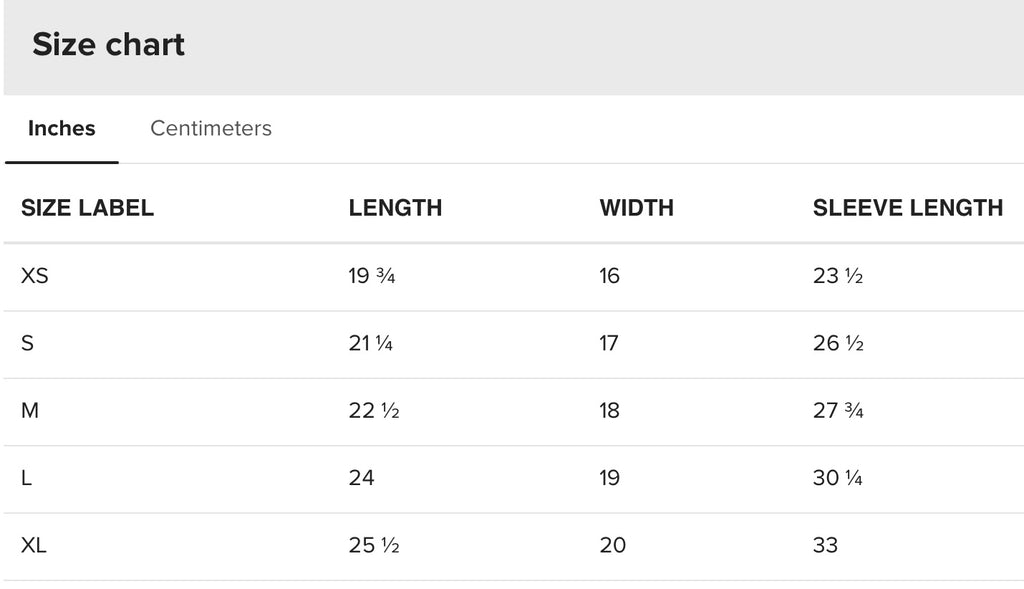Image resolution: width=1024 pixels, height=589 pixels.
Task: Select the M size label cell
Action: (30, 410)
